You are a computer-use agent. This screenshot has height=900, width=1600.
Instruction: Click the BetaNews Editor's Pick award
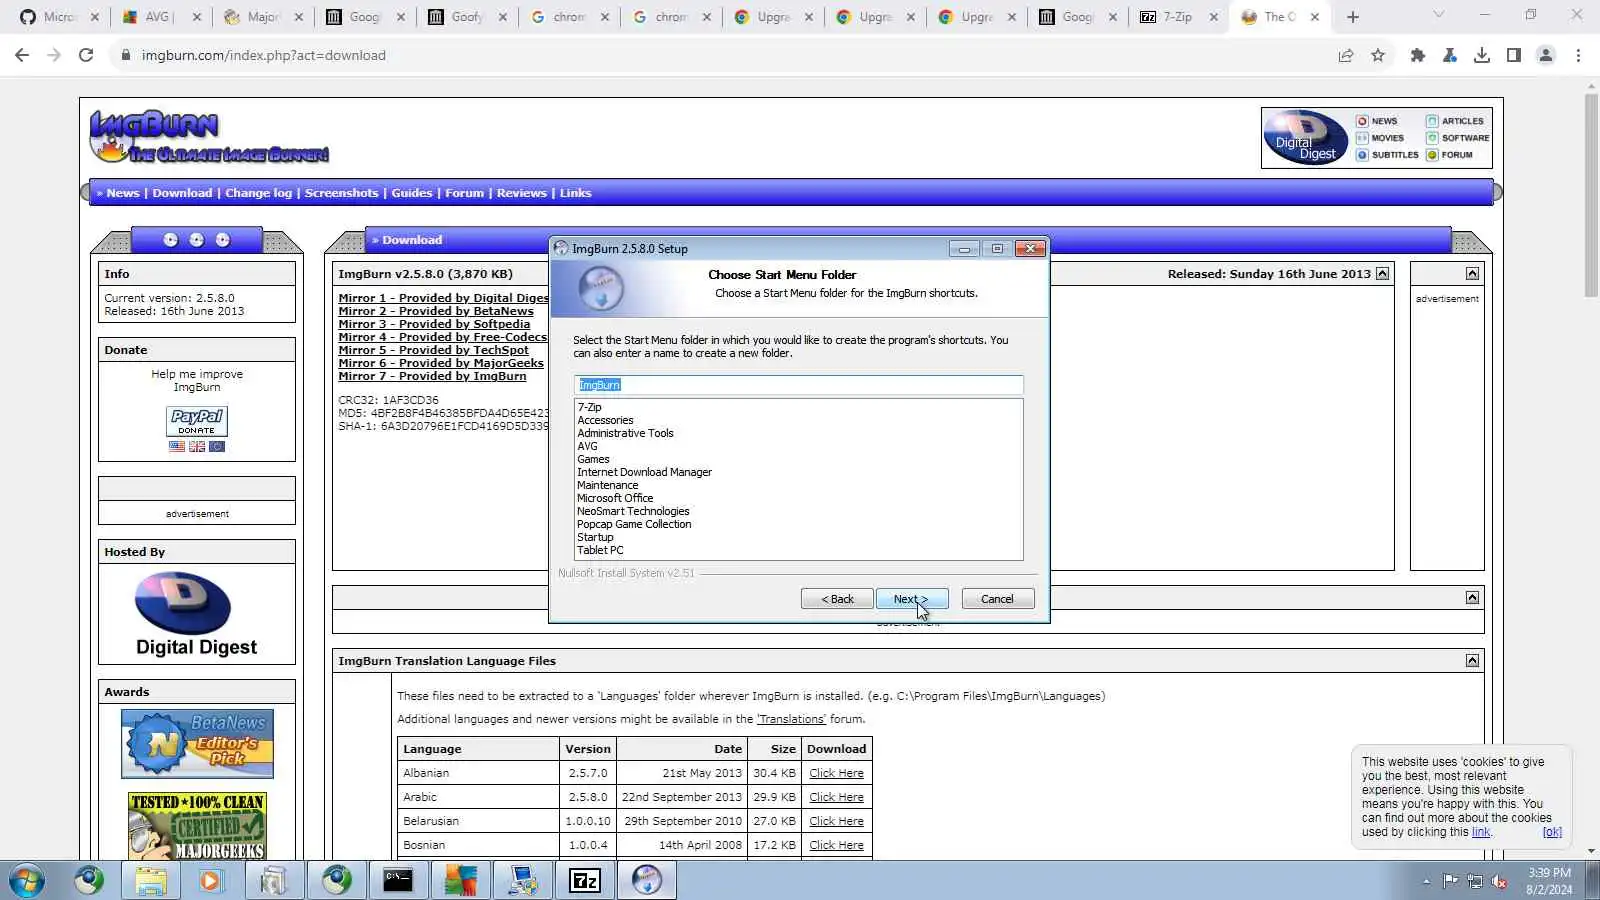coord(197,744)
